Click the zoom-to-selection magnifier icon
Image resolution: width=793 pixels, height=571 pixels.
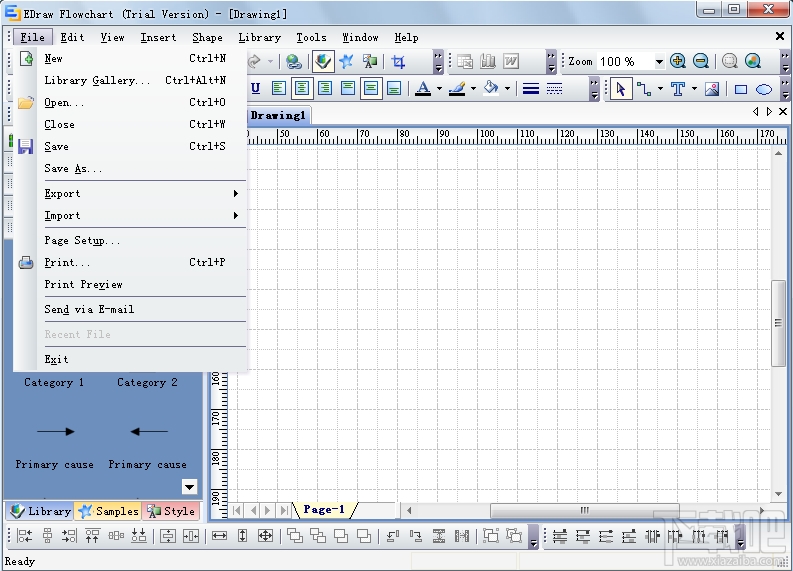[x=729, y=61]
